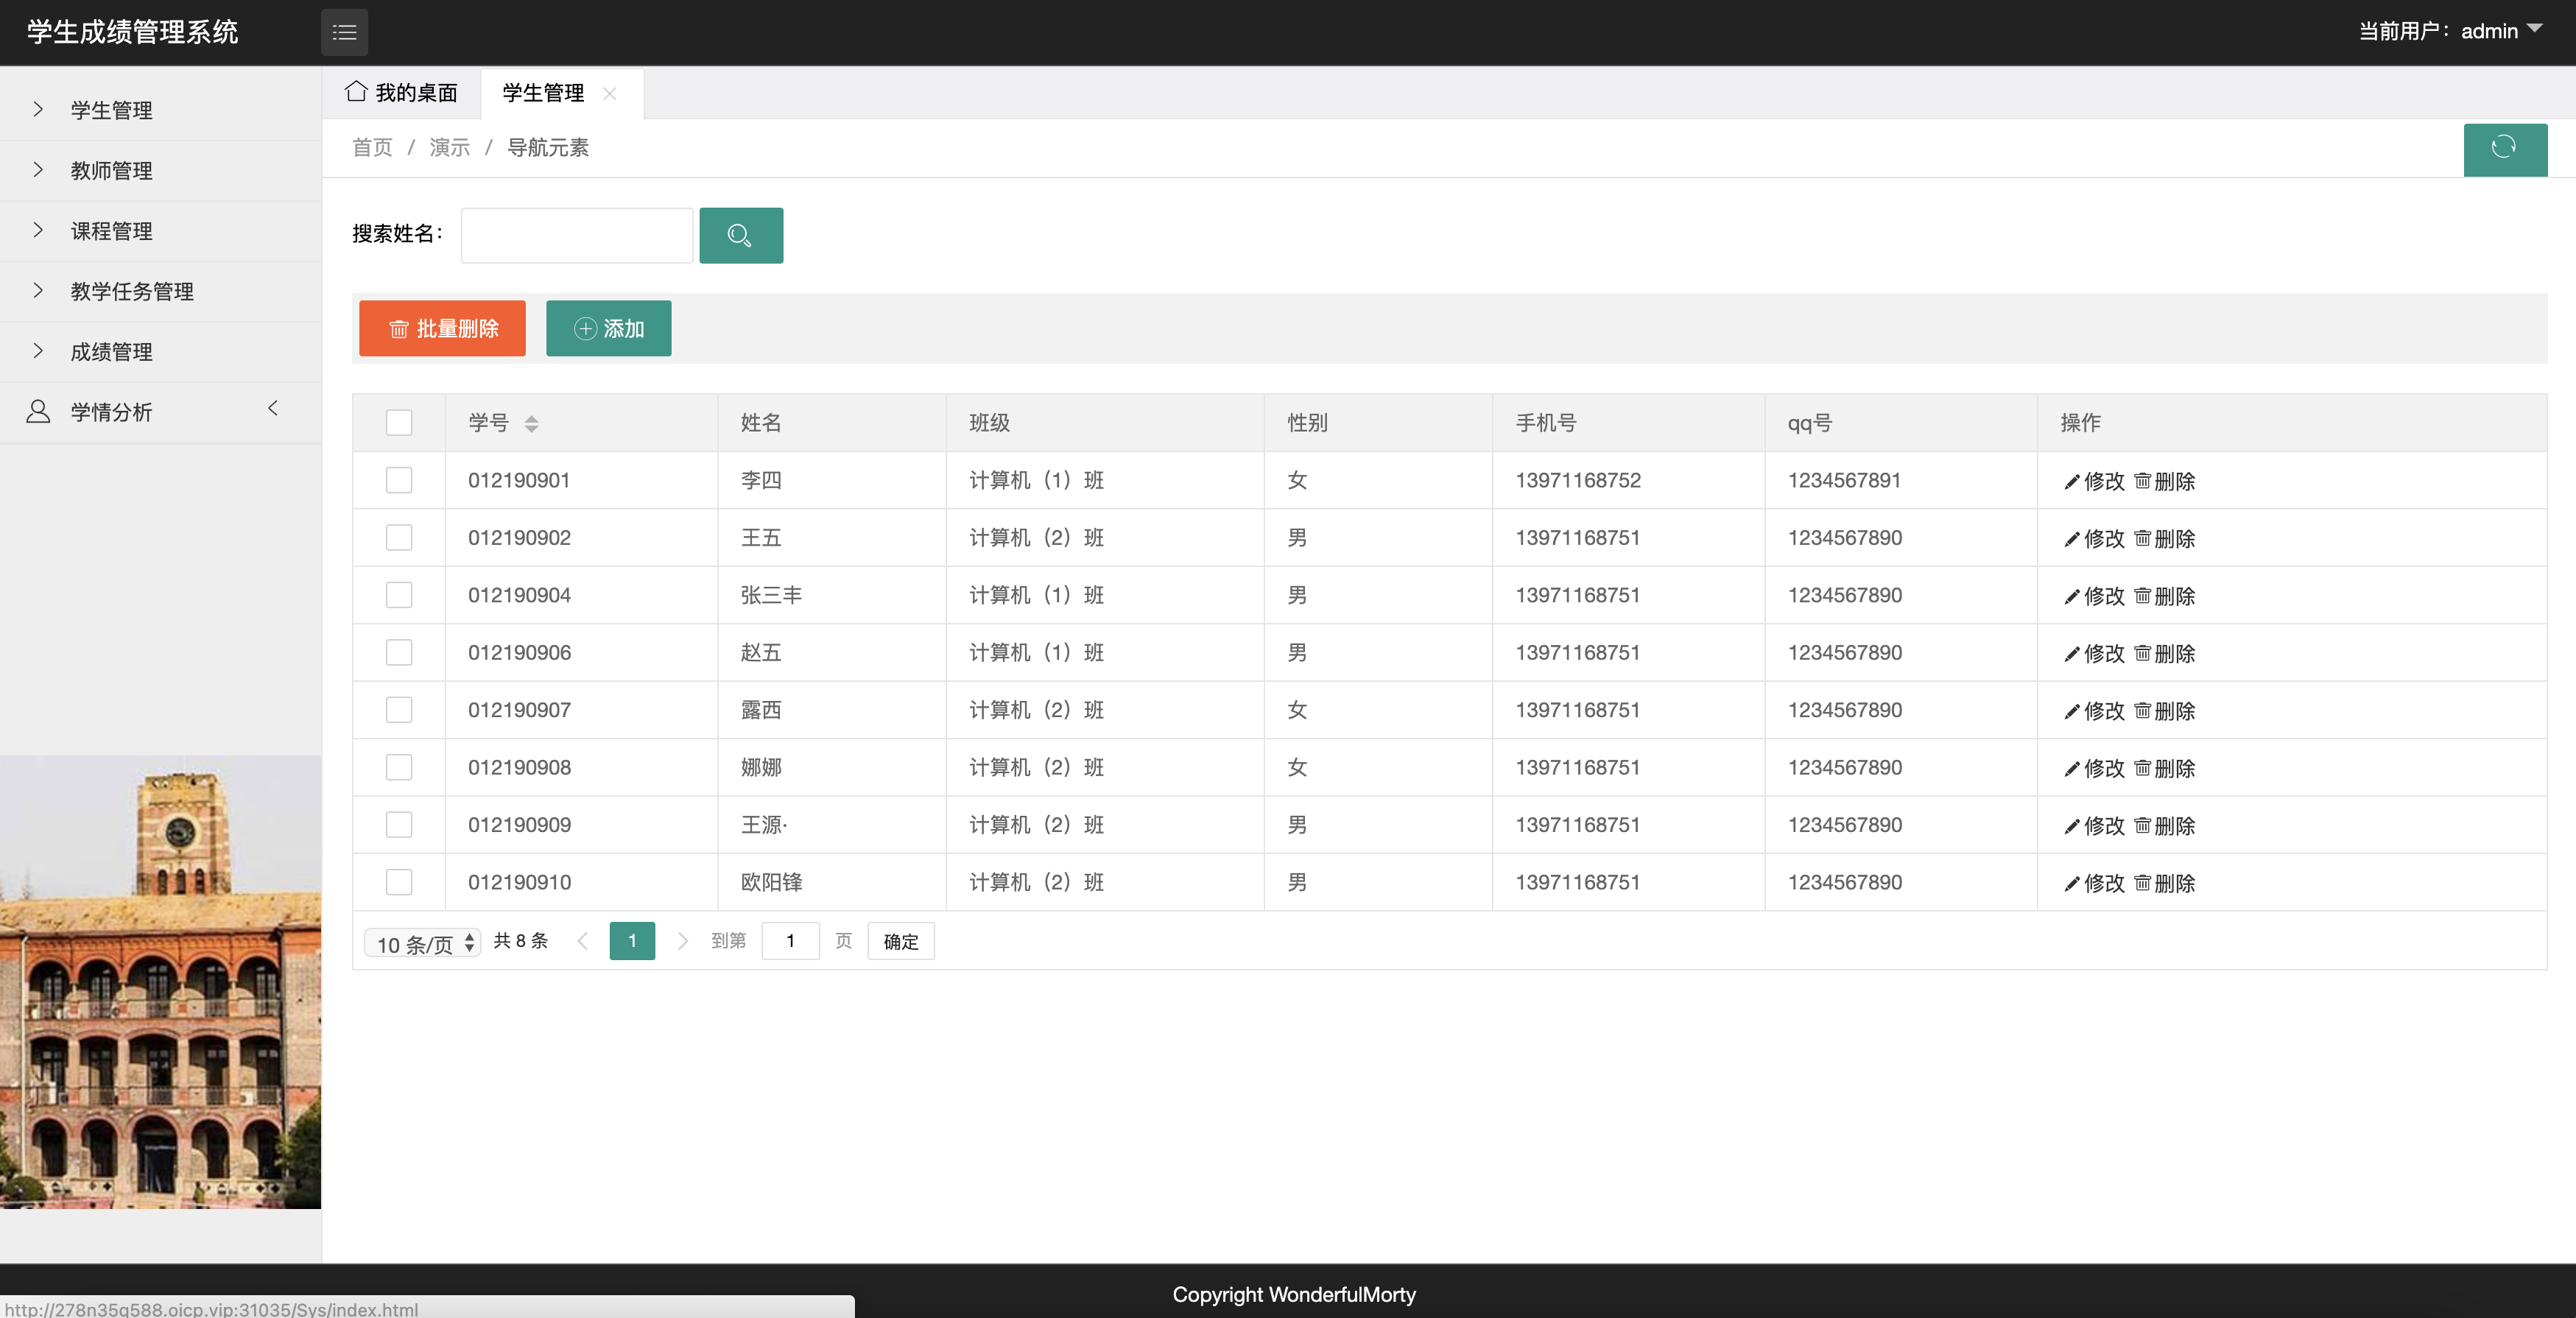Click the trash delete icon for 王五
The image size is (2576, 1318).
pos(2142,538)
